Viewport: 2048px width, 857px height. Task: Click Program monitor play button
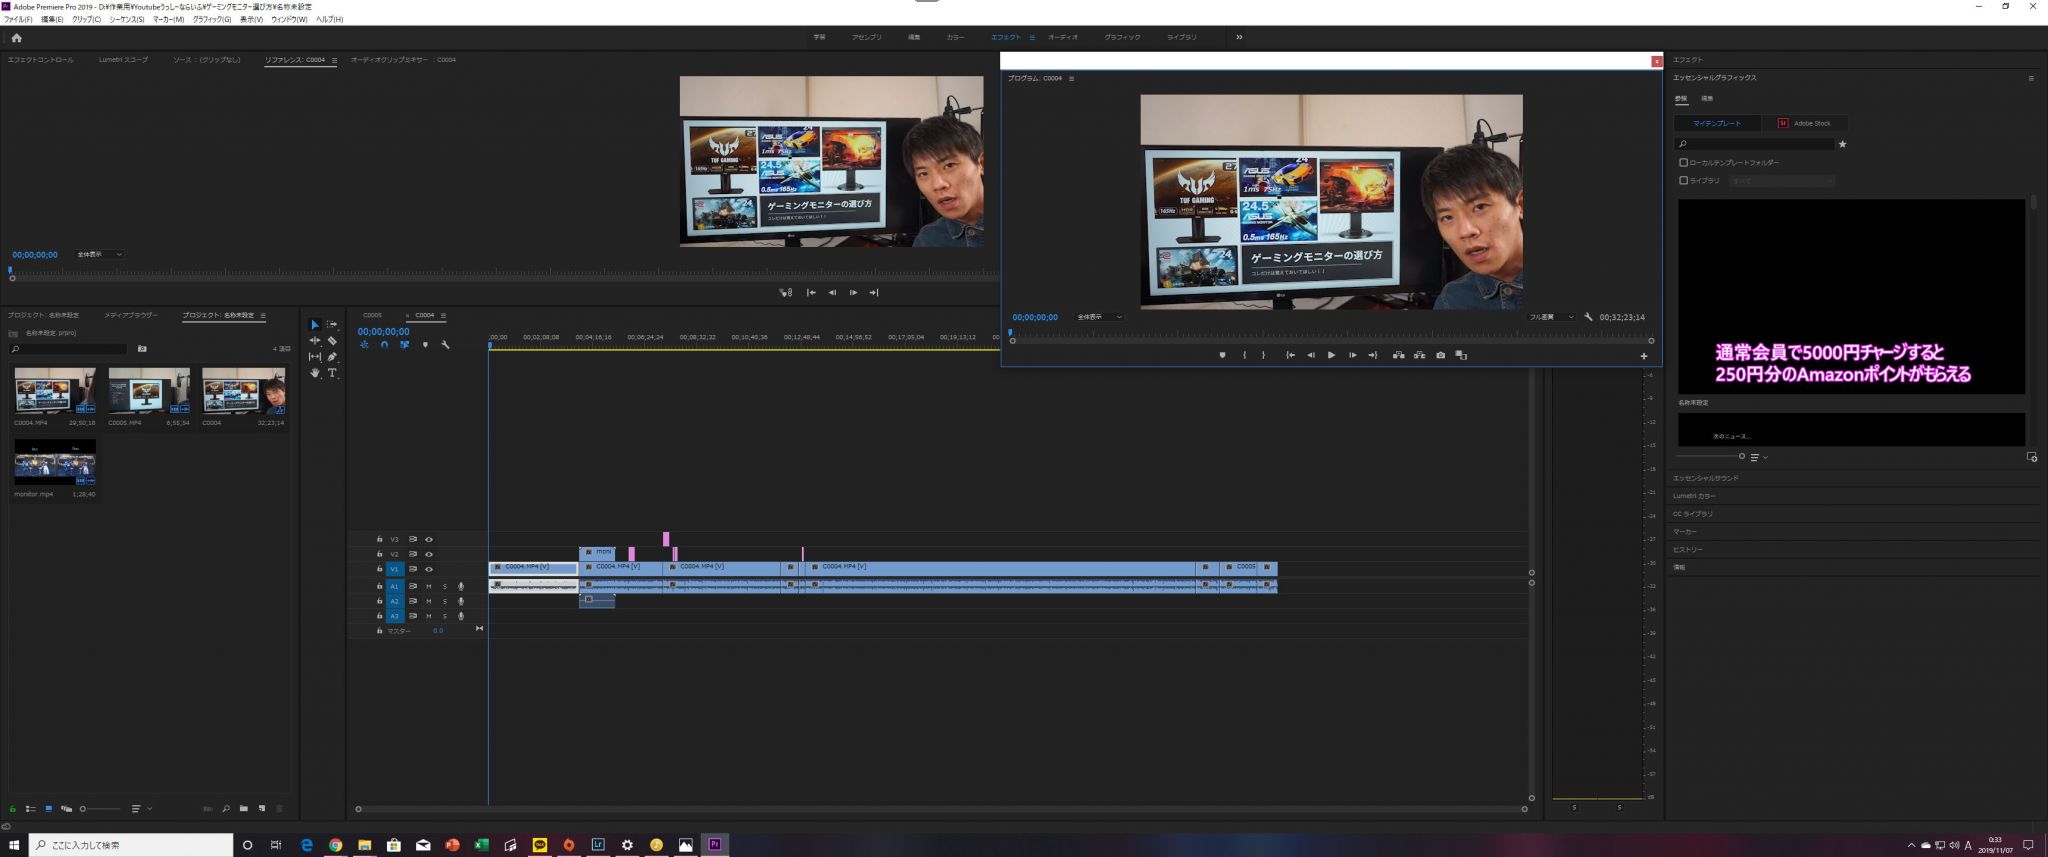pos(1331,355)
